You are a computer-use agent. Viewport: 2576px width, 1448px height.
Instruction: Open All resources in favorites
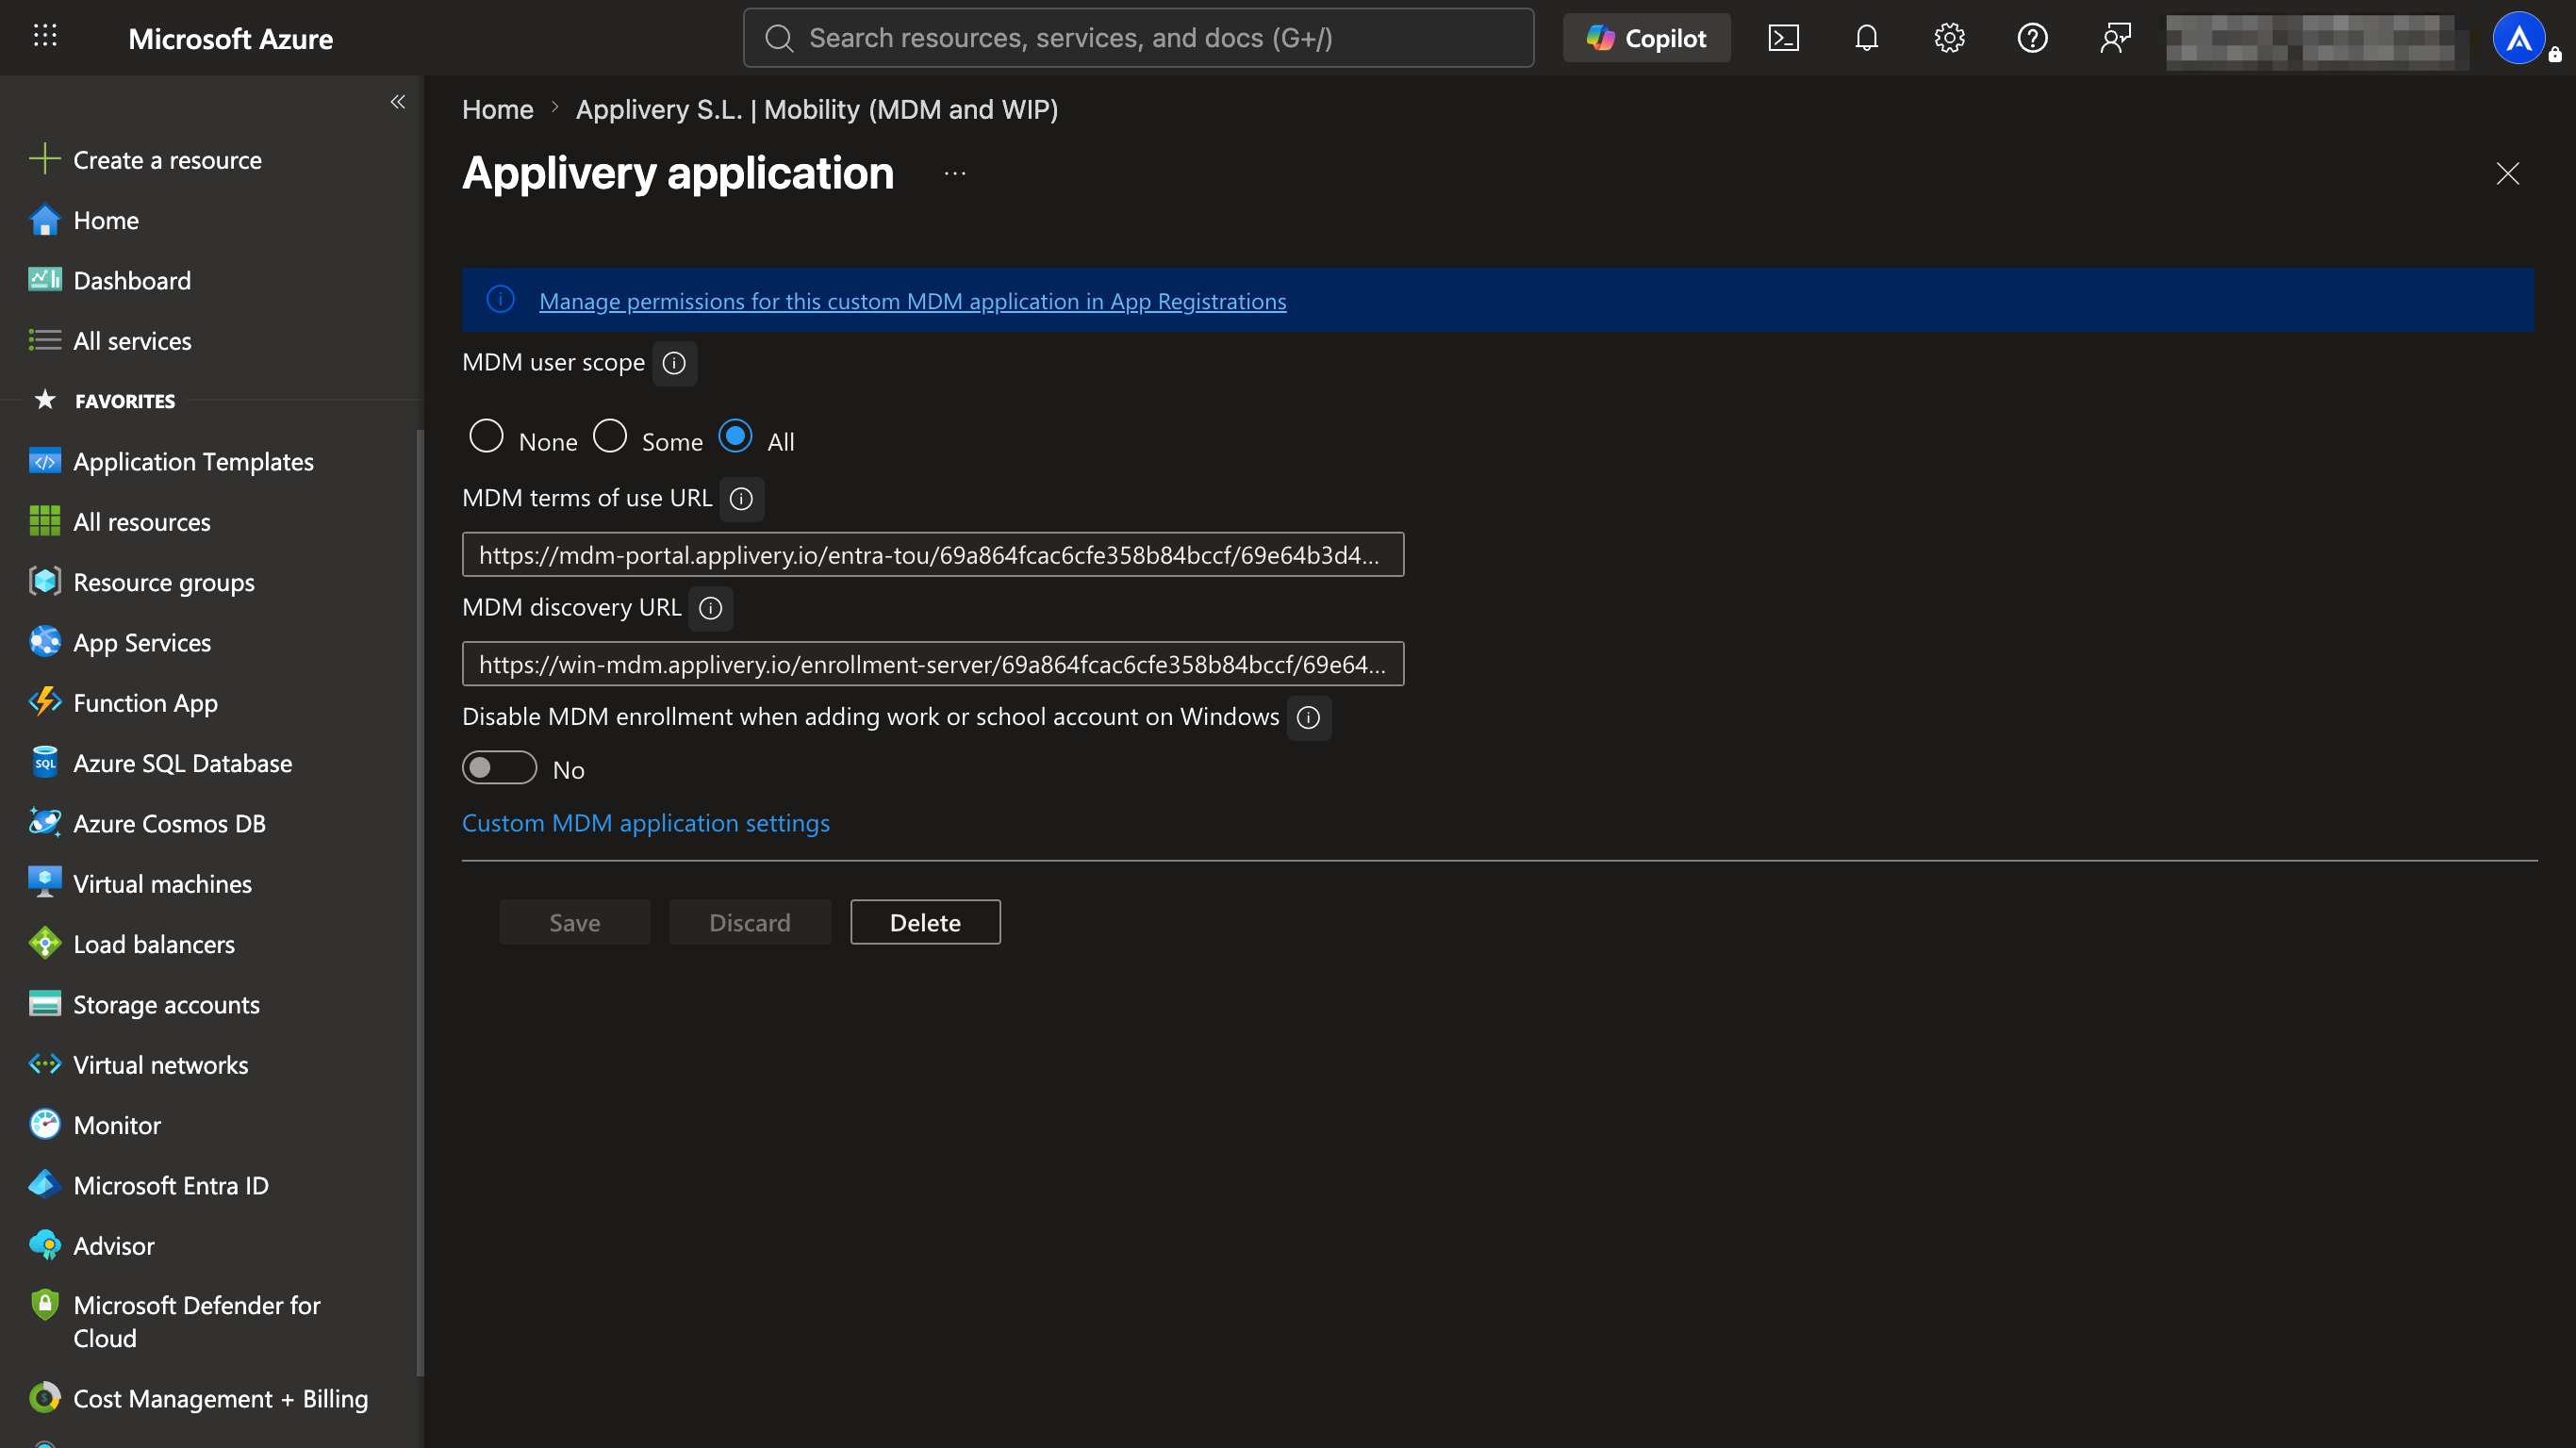(x=120, y=522)
